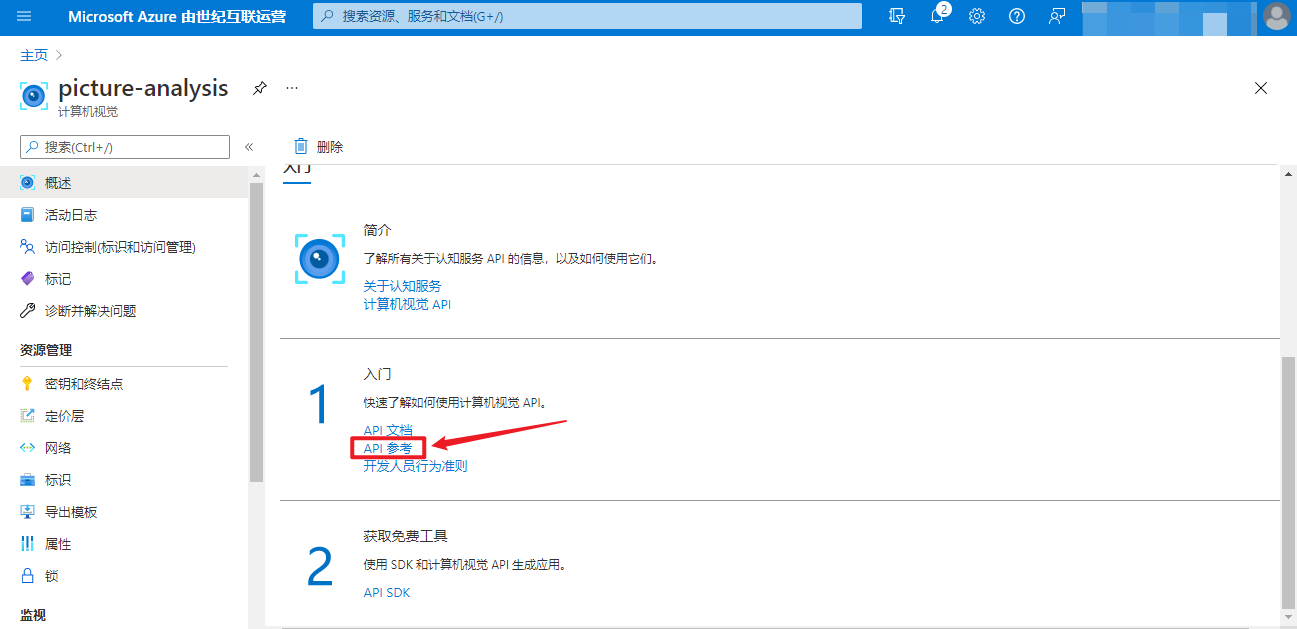
Task: Open the feedback icon in top bar
Action: (1057, 16)
